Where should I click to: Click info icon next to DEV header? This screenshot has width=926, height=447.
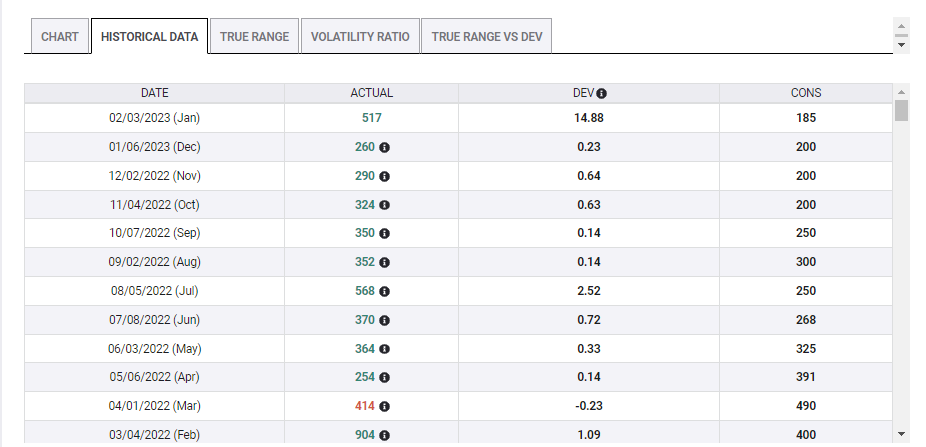coord(602,93)
